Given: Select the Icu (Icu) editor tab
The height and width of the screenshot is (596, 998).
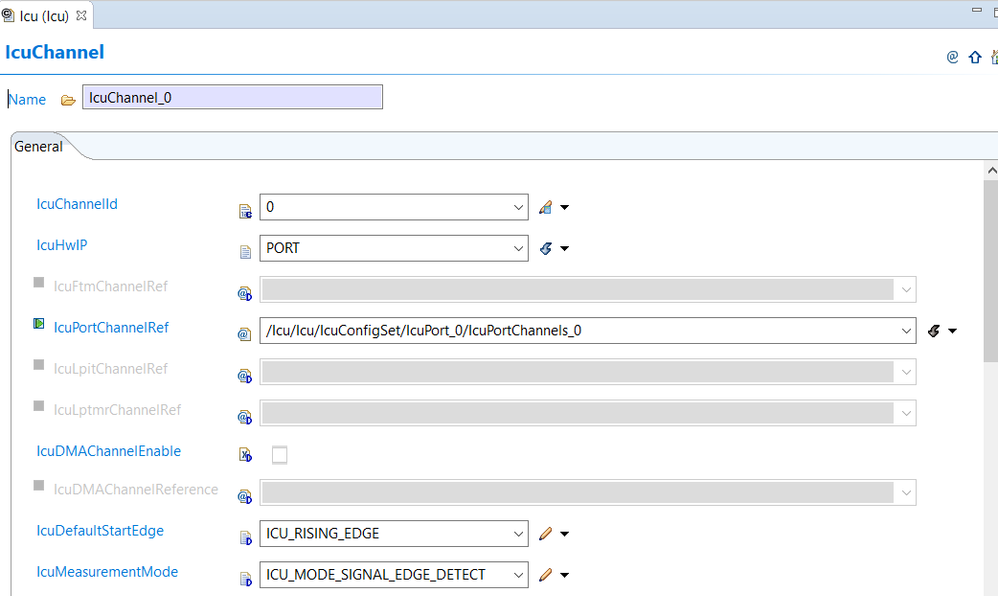Looking at the screenshot, I should (x=44, y=16).
